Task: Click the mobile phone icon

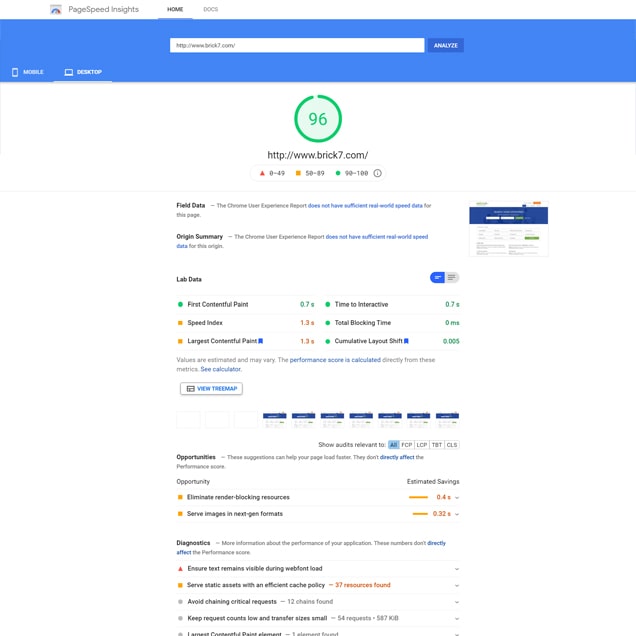Action: coord(15,72)
